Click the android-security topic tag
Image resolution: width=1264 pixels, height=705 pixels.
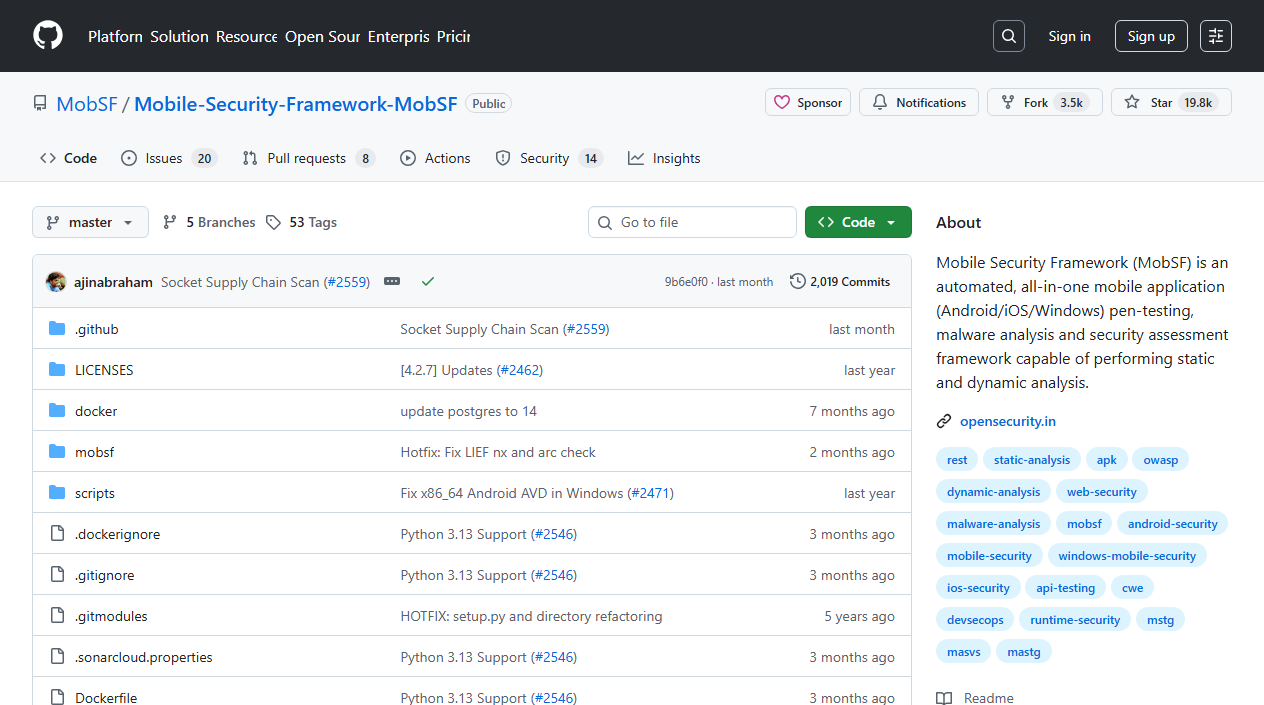1173,524
